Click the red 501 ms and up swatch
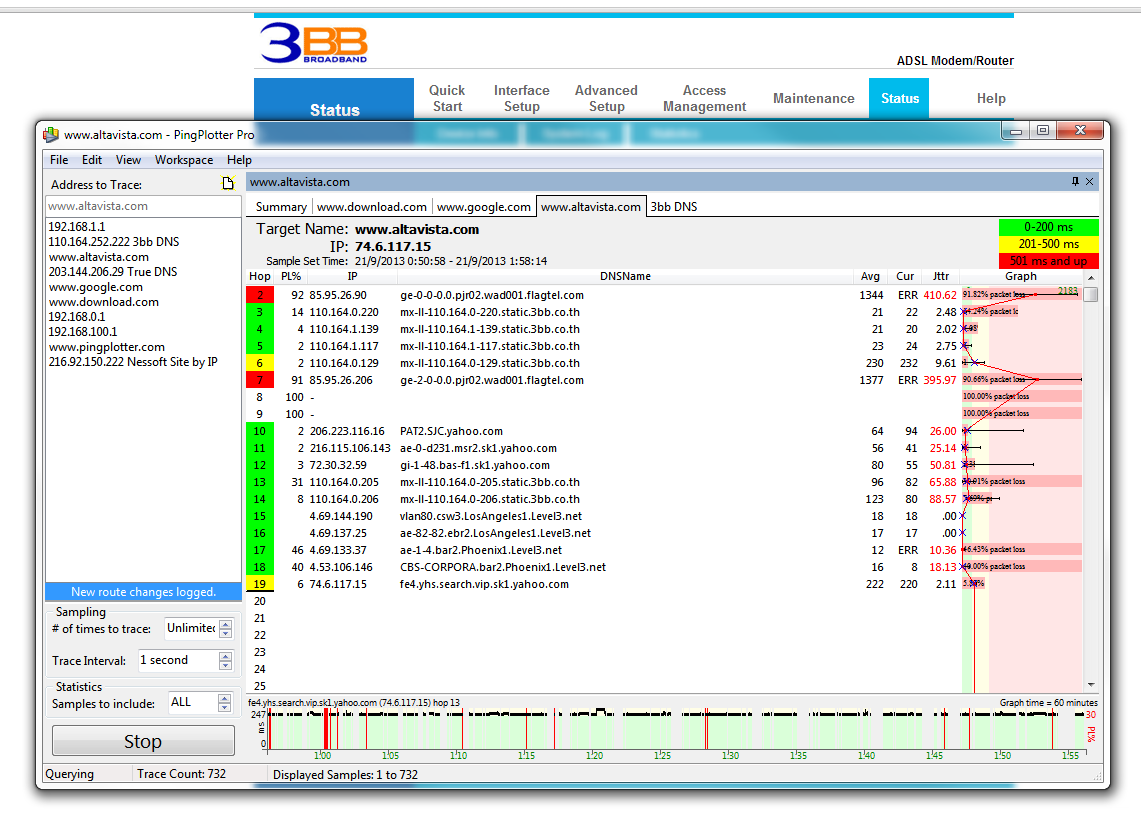This screenshot has height=819, width=1141. (1048, 261)
